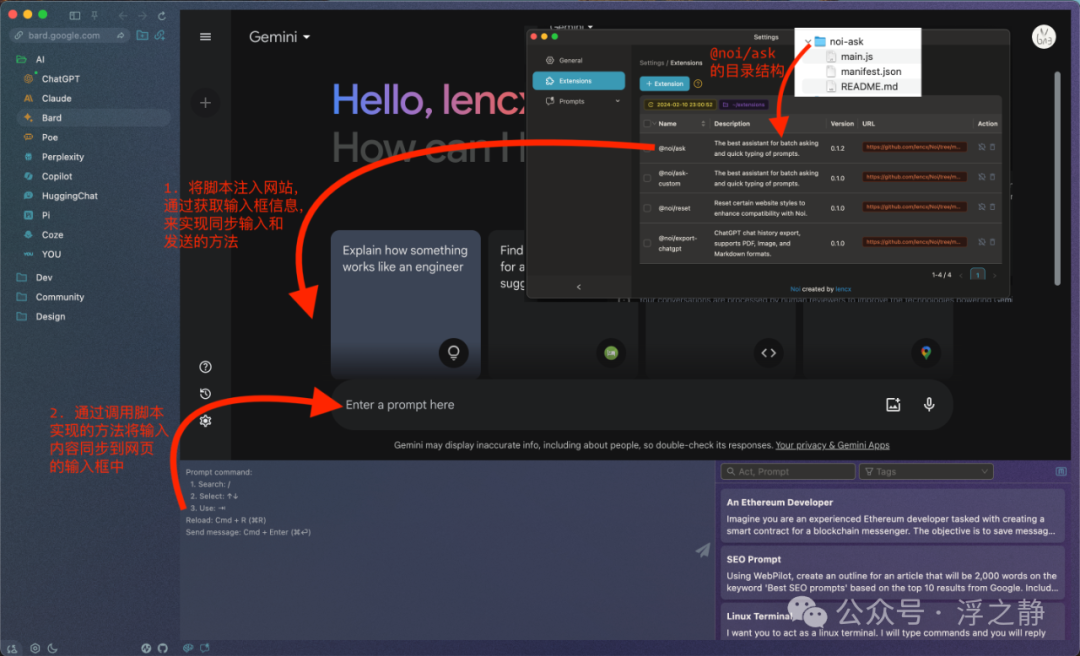Click the add folder icon near address bar
1080x656 pixels.
(142, 35)
